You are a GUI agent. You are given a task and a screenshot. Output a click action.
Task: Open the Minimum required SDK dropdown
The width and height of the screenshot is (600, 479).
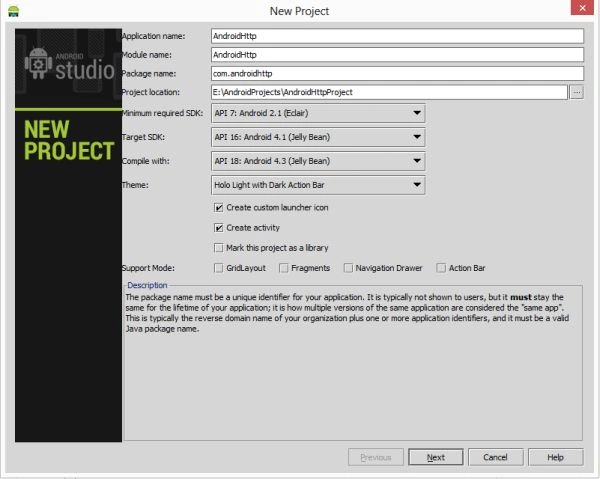pos(318,113)
